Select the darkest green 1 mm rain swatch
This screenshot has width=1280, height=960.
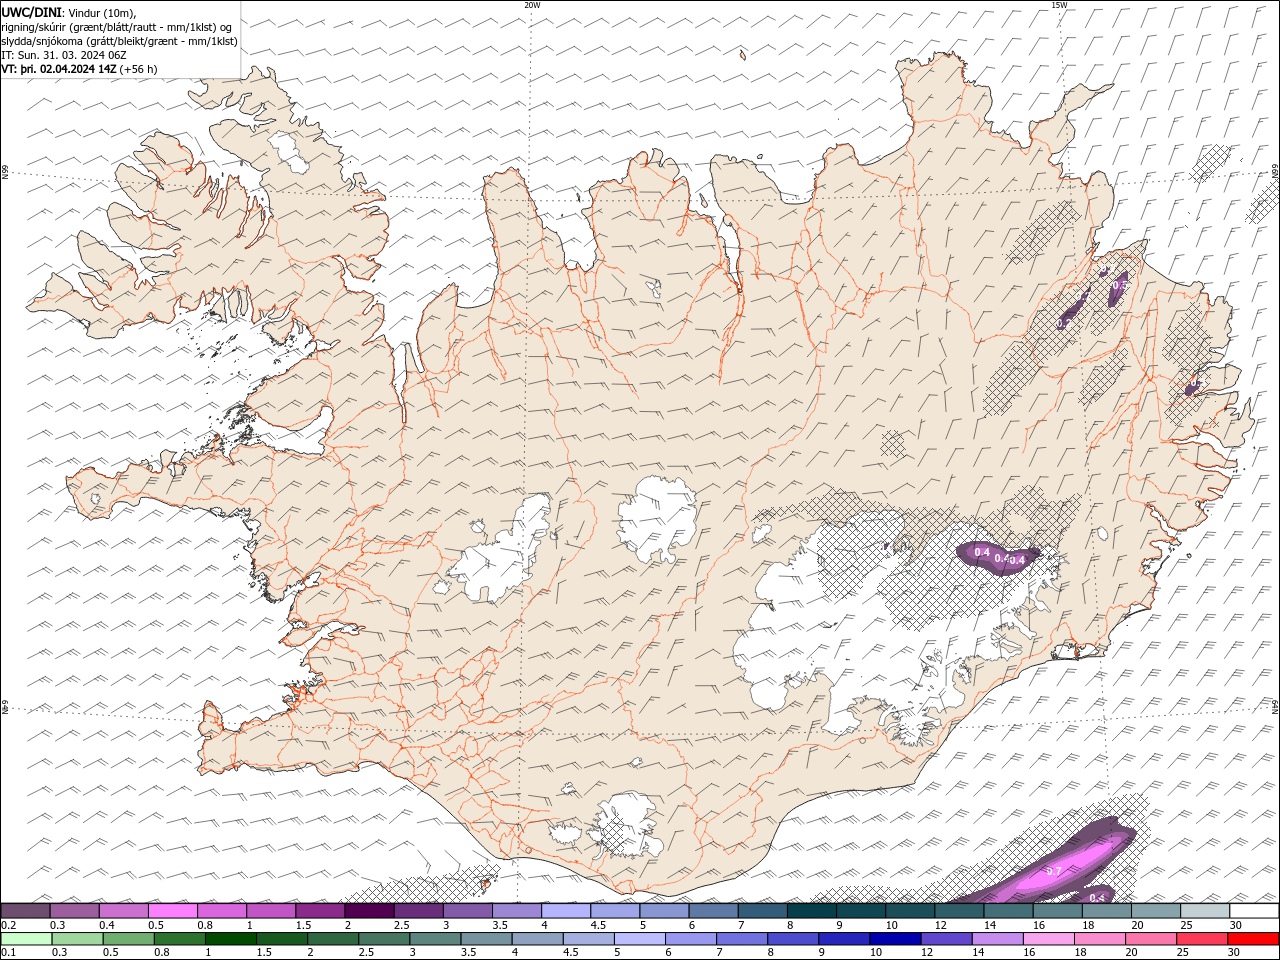pos(231,938)
